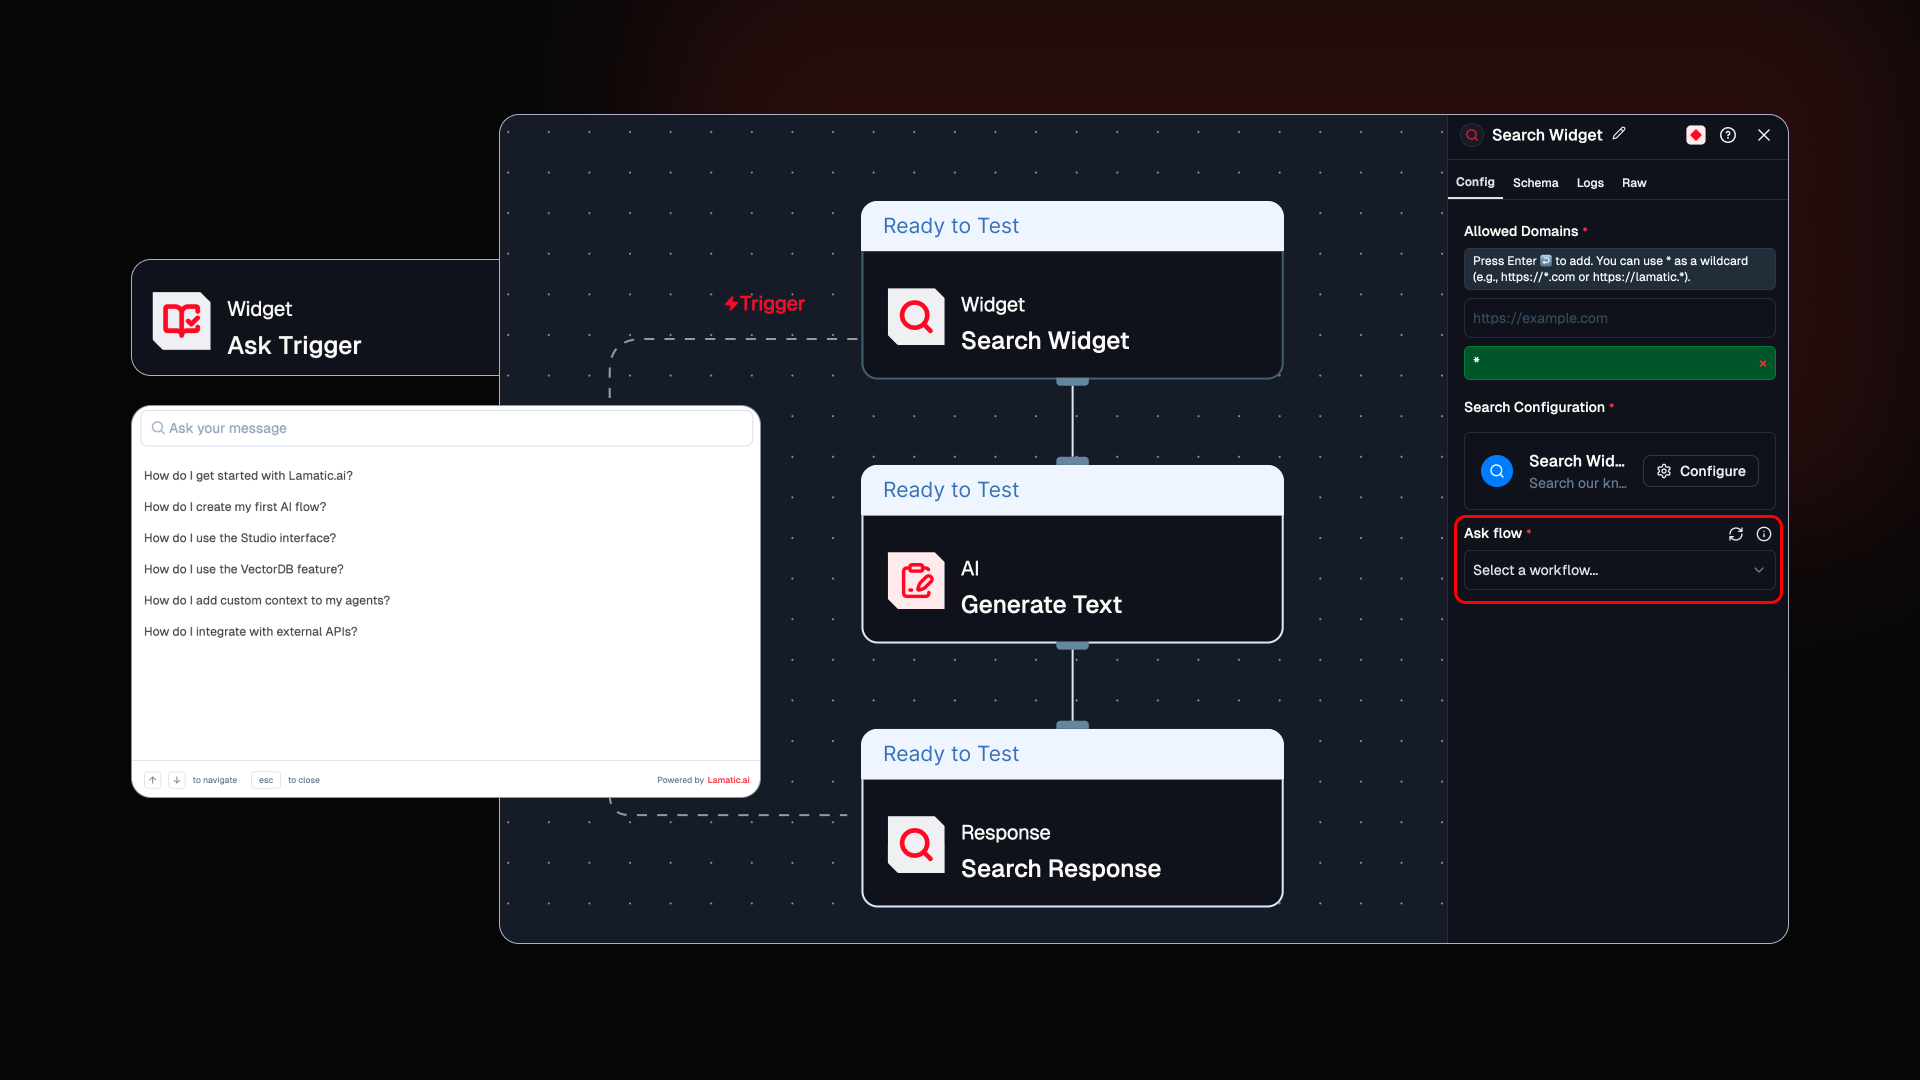The image size is (1920, 1080).
Task: Click the red diamond icon in panel header
Action: 1695,135
